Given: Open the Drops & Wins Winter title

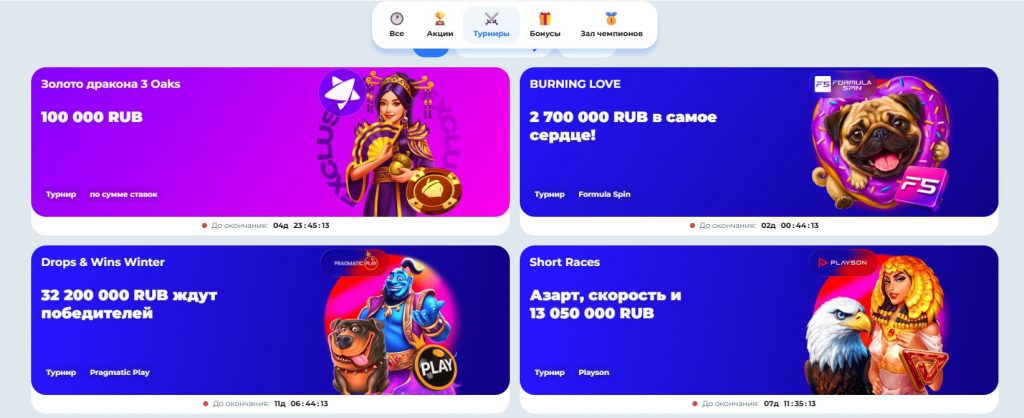Looking at the screenshot, I should coord(103,262).
